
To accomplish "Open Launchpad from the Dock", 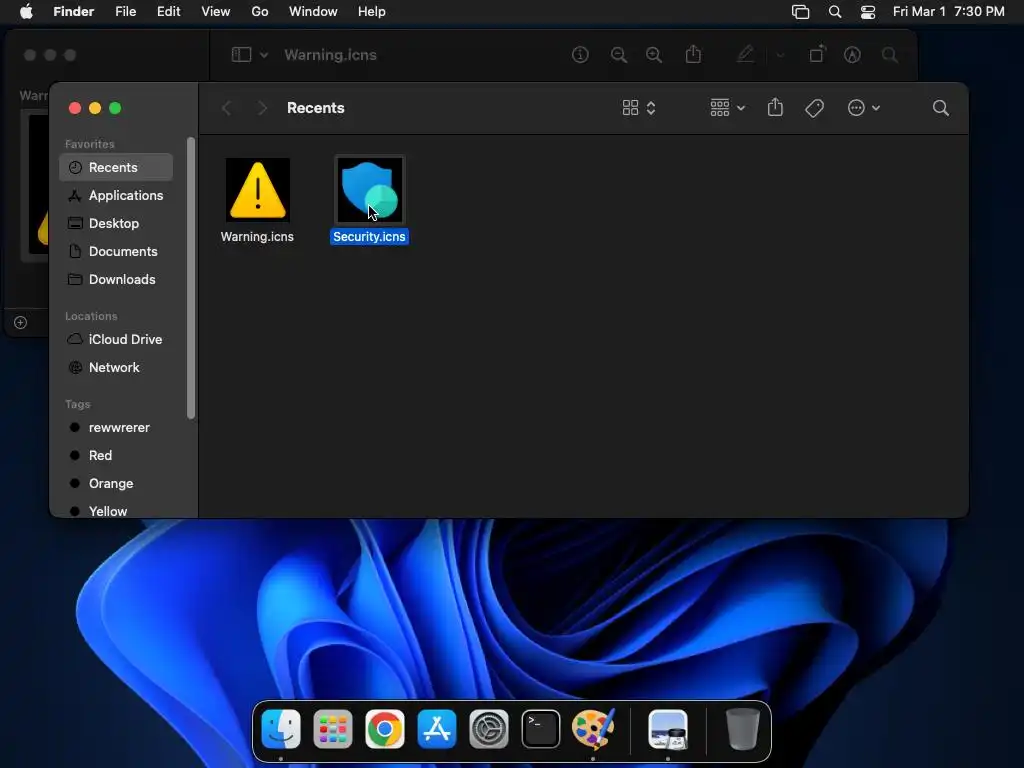I will click(333, 729).
